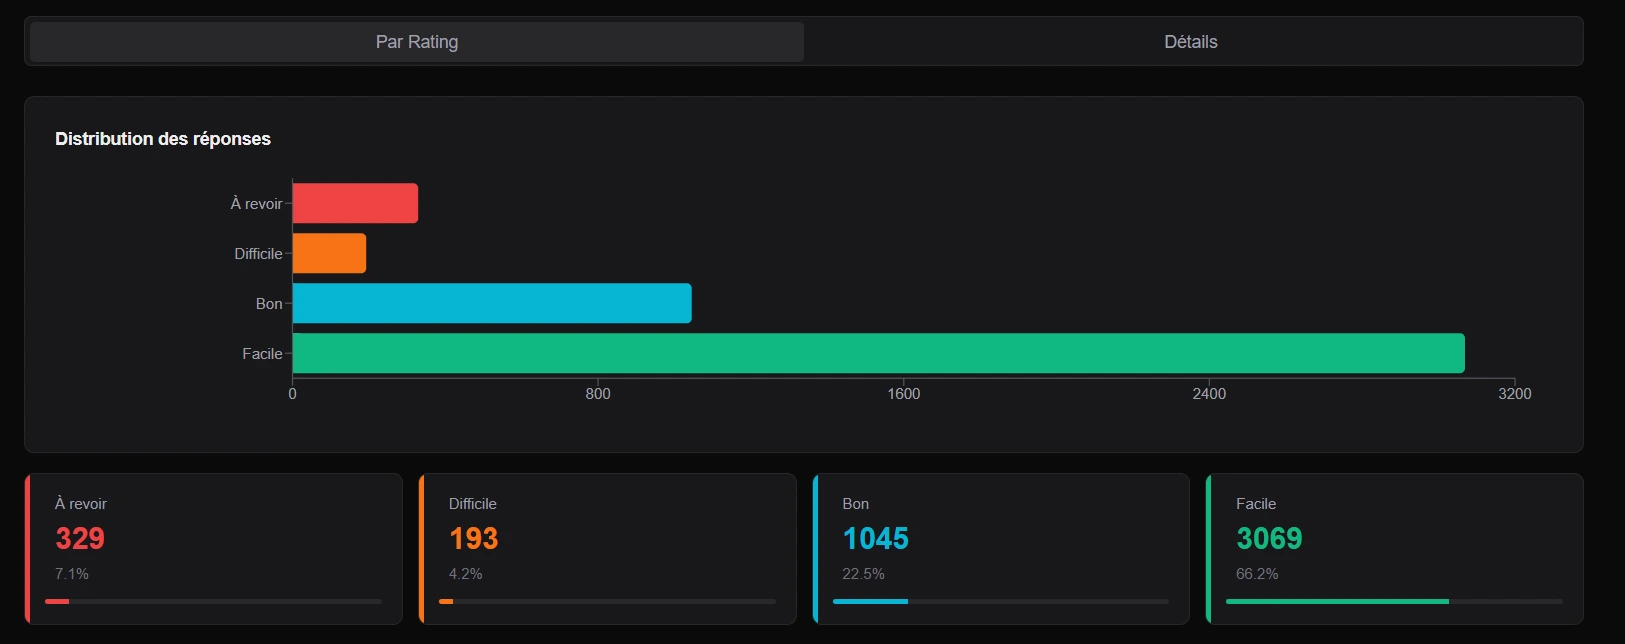The image size is (1625, 644).
Task: Select the blue Bon chart bar
Action: point(491,303)
